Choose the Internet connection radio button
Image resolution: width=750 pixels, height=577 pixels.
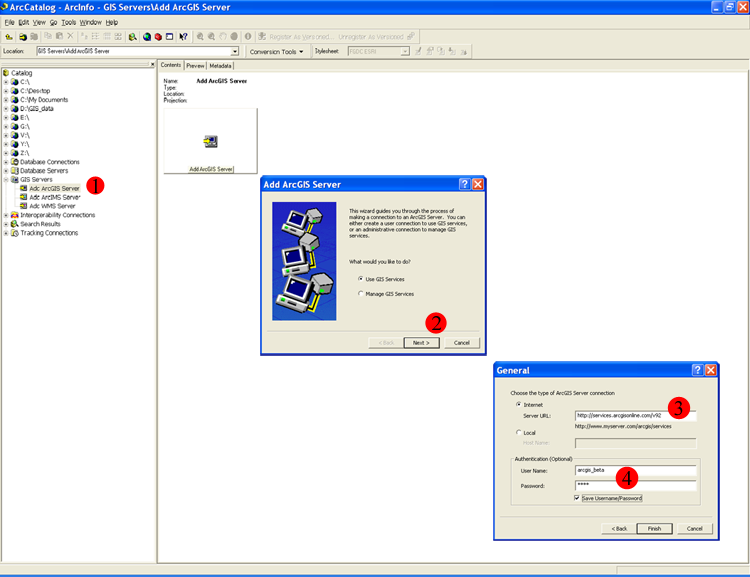(518, 404)
